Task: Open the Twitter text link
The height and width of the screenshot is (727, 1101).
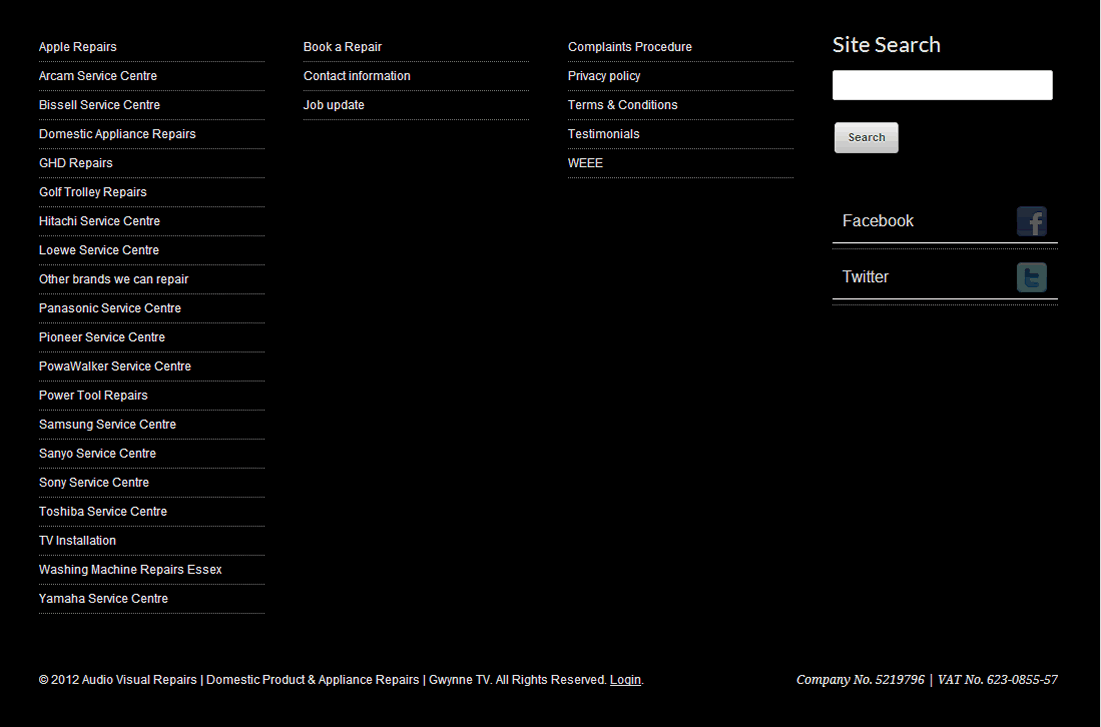Action: tap(865, 277)
